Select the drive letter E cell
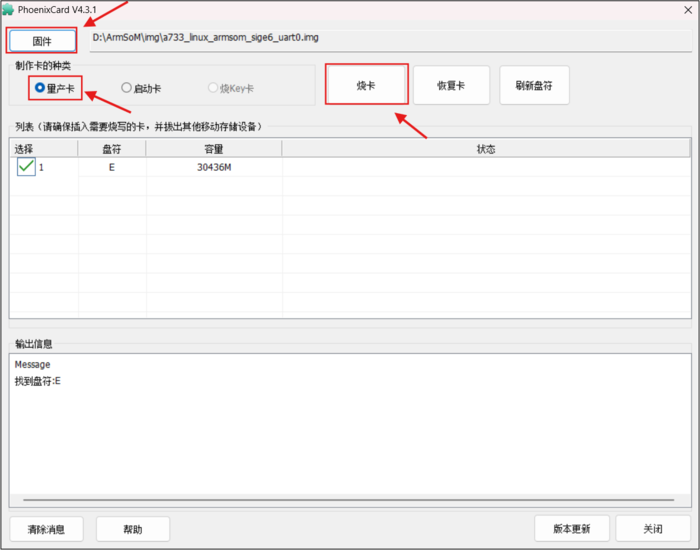 coord(112,167)
